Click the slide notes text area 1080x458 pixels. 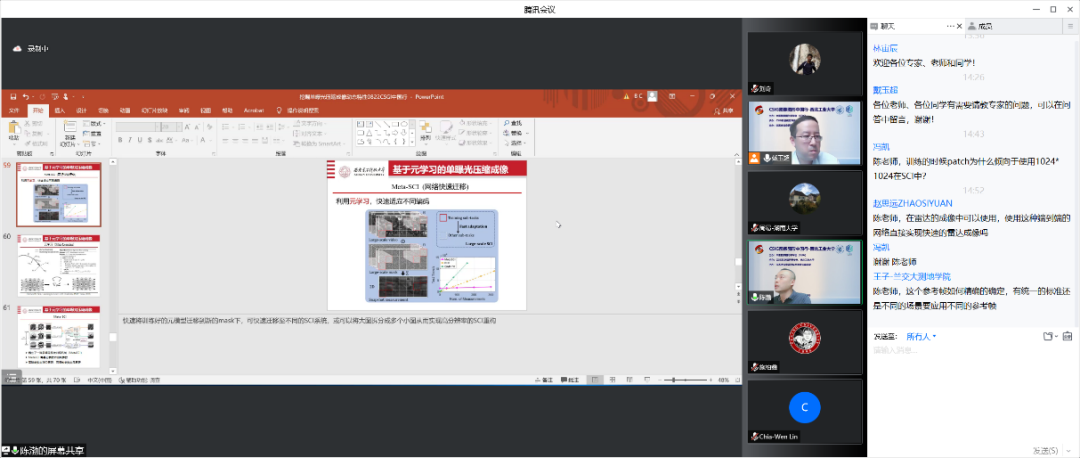pyautogui.click(x=427, y=344)
